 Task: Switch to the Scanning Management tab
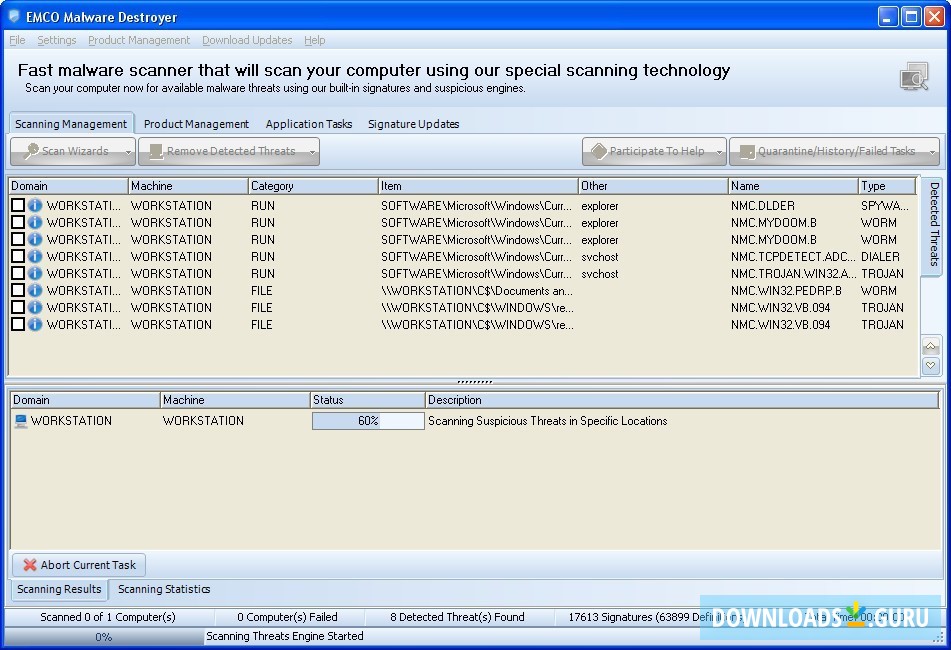pos(71,124)
